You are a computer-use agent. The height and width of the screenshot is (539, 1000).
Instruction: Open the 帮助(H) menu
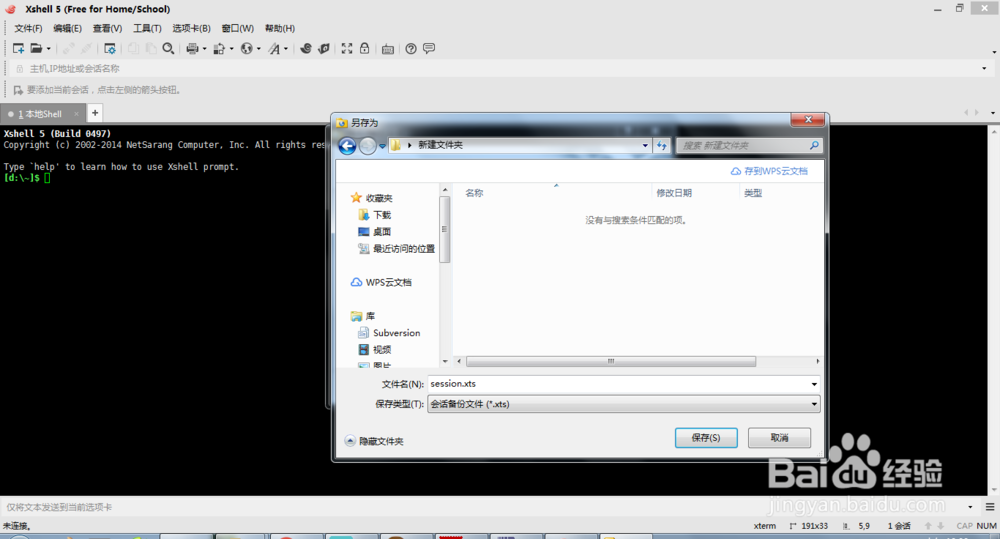[279, 28]
